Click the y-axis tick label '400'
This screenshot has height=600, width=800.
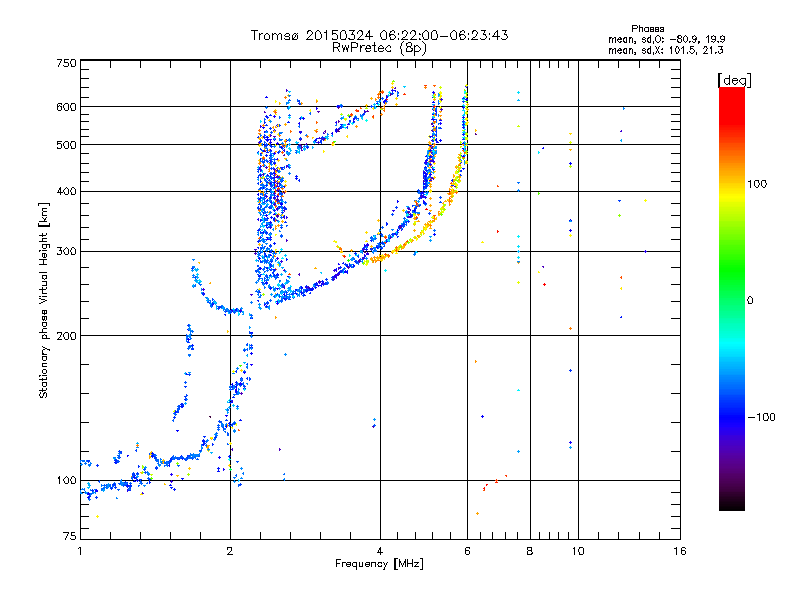point(66,192)
